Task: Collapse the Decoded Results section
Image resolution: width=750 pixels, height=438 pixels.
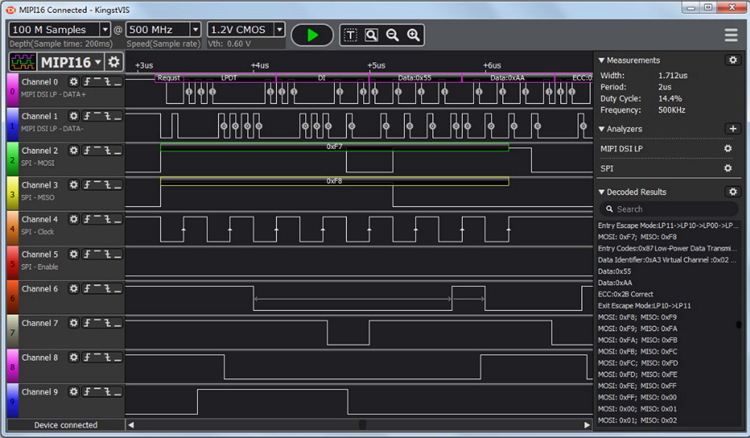Action: coord(602,192)
